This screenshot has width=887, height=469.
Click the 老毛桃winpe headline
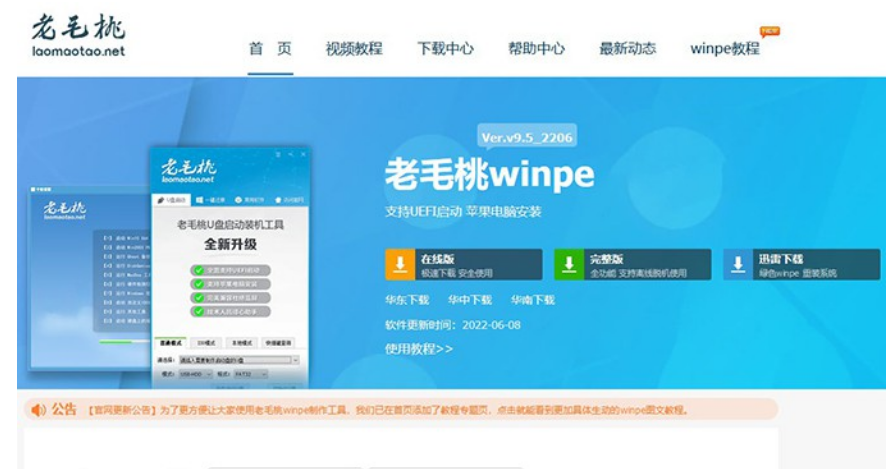490,174
